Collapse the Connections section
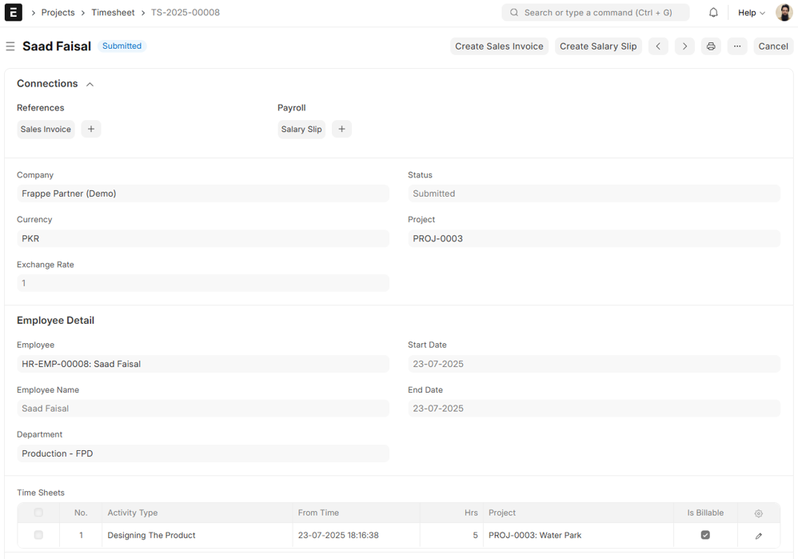The height and width of the screenshot is (559, 798). 90,84
